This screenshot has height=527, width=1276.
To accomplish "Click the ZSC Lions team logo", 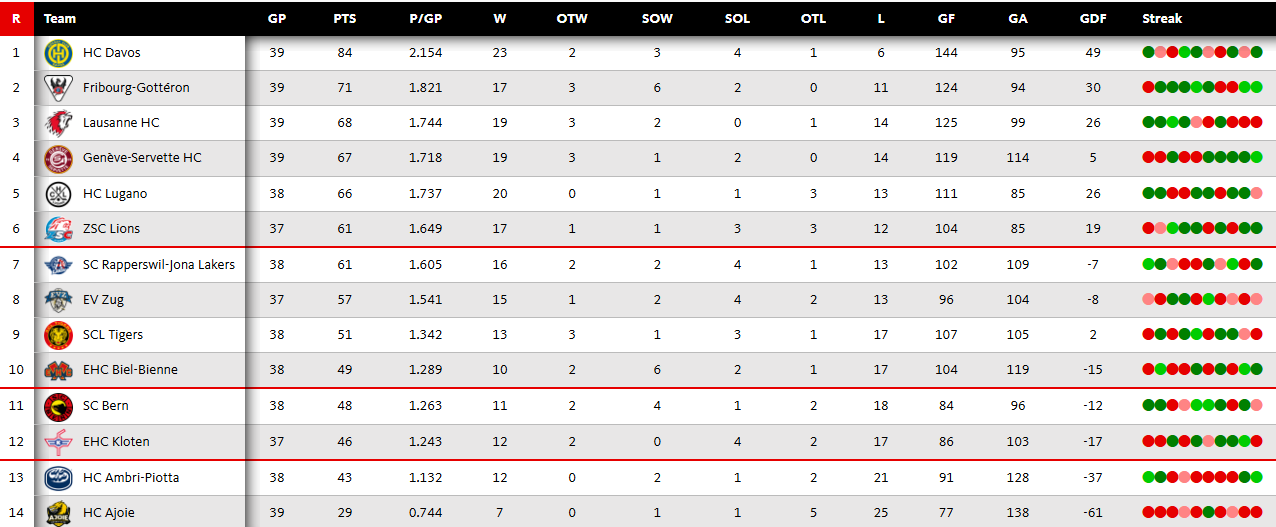I will point(58,229).
